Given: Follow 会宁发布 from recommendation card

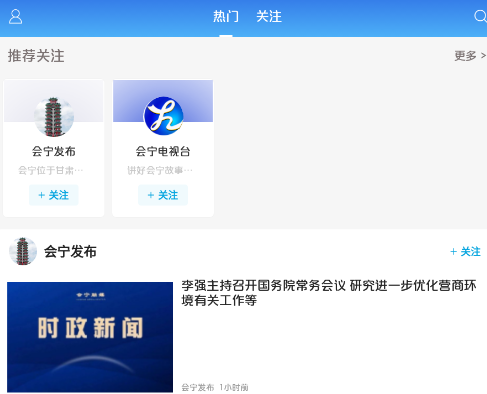Looking at the screenshot, I should [54, 195].
